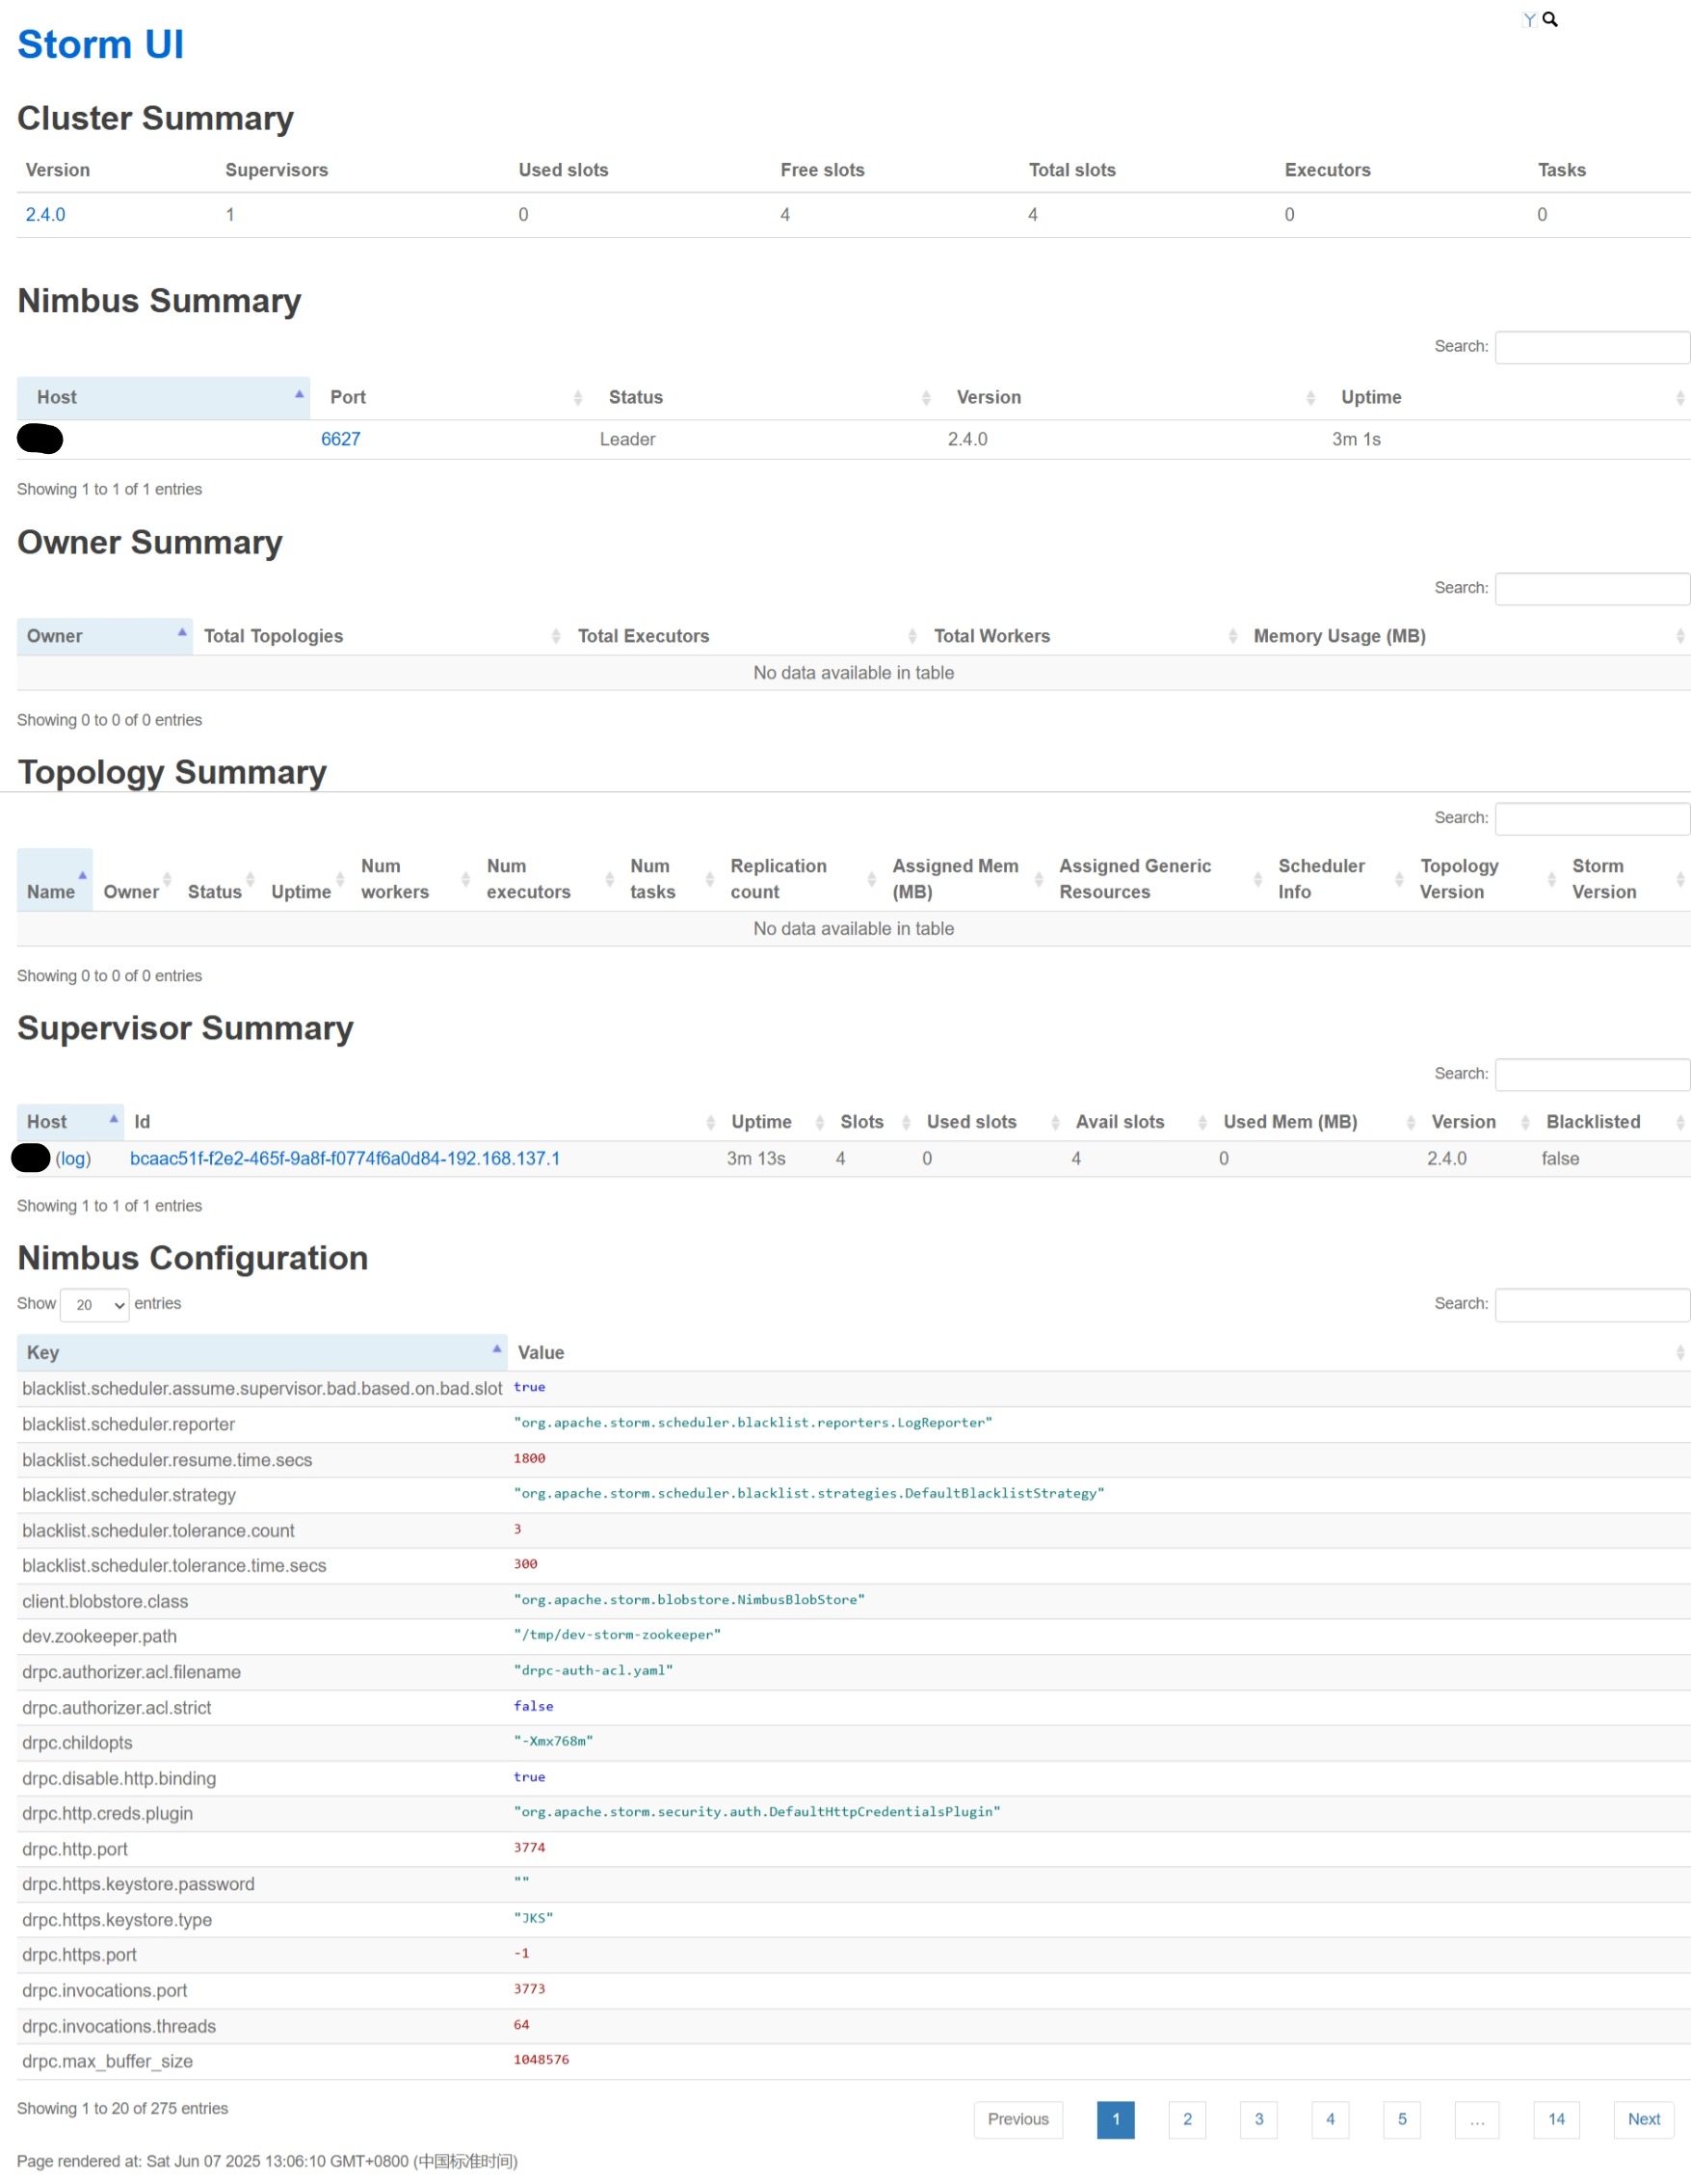Open the Show entries count dropdown
1691x2184 pixels.
(95, 1305)
